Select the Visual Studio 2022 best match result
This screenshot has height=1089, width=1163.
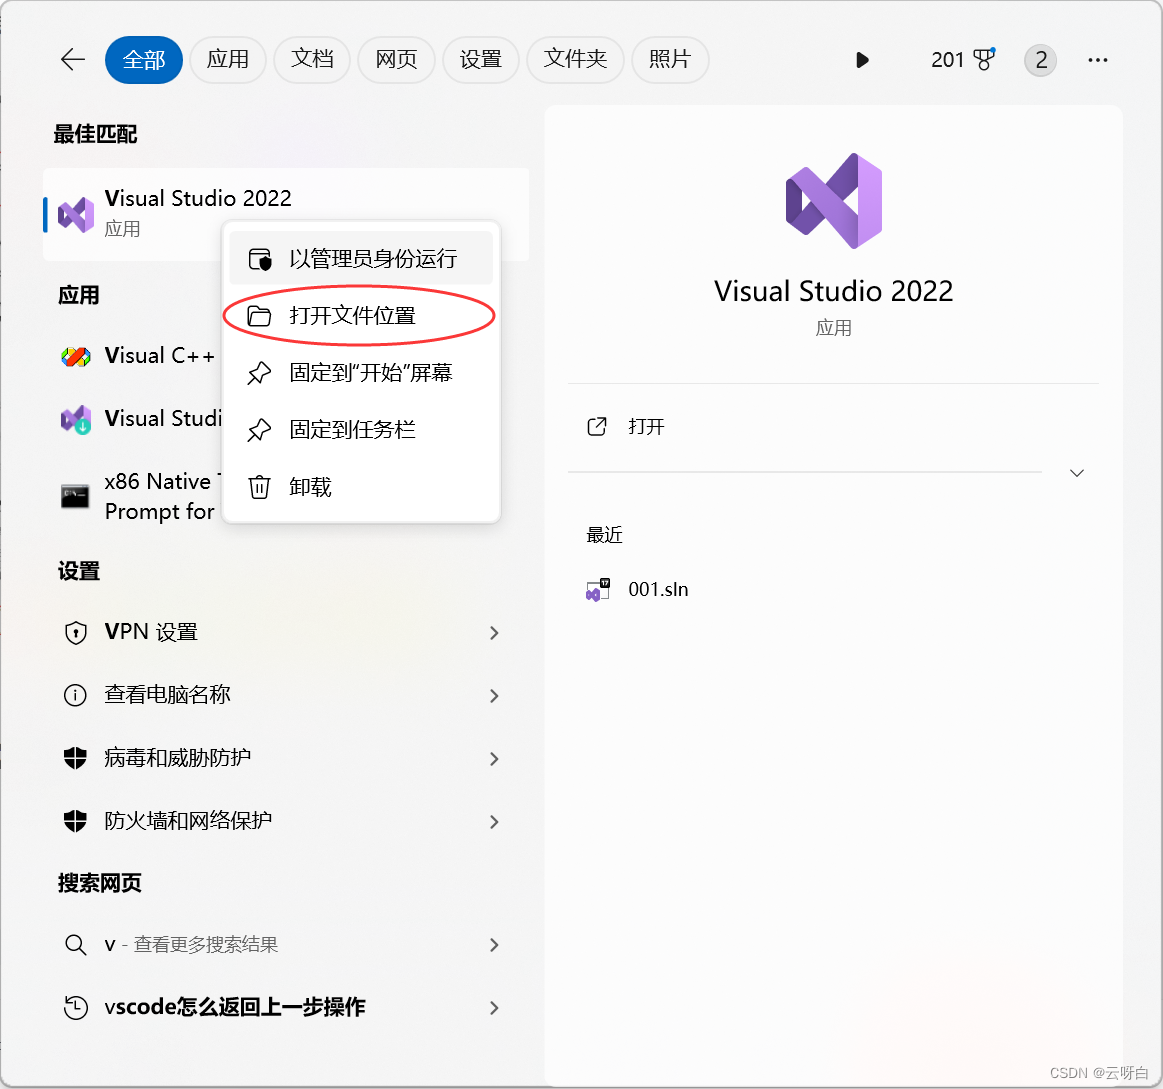click(x=286, y=214)
